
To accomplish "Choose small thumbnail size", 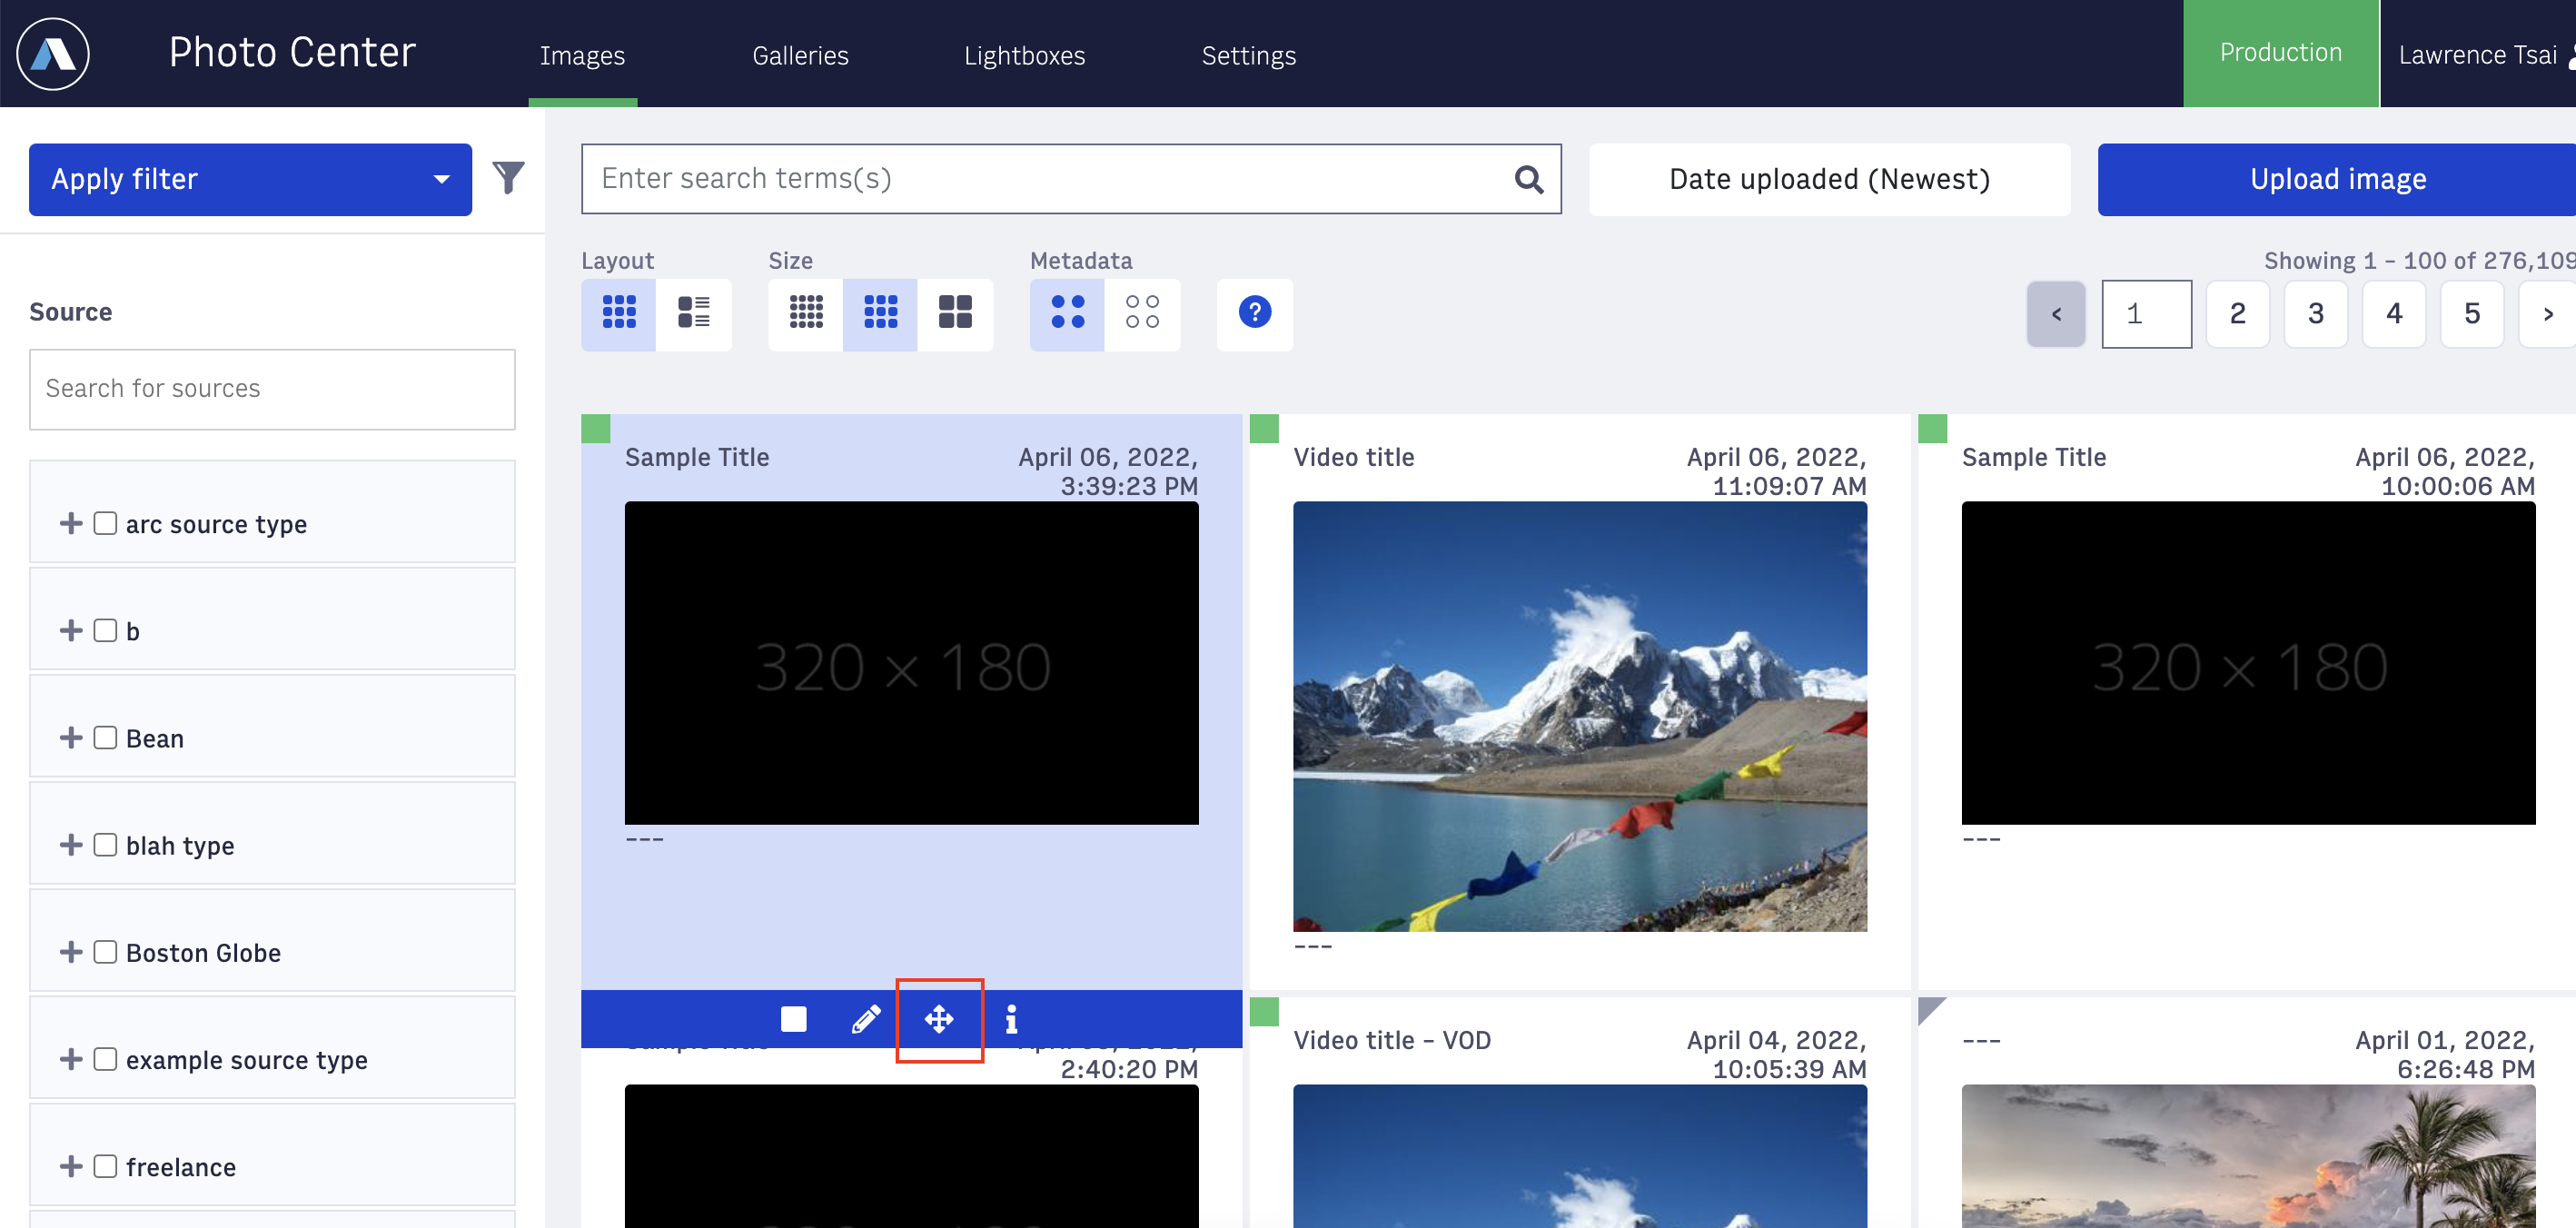I will point(806,313).
